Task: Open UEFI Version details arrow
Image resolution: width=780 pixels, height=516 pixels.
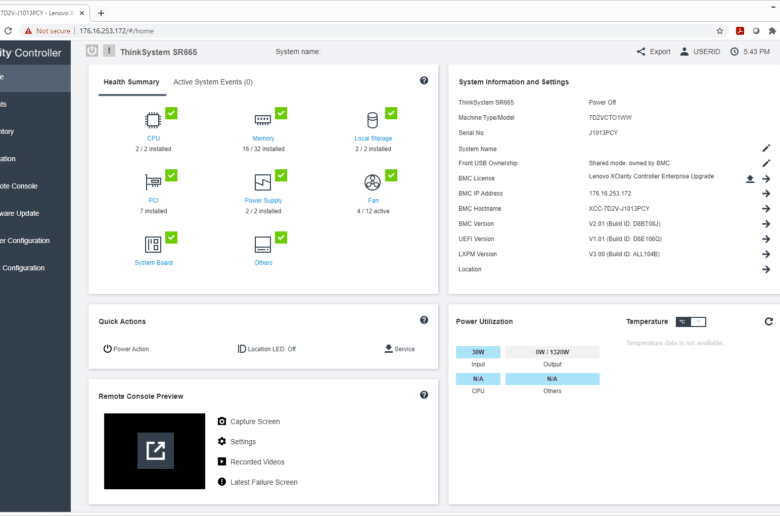Action: click(766, 239)
